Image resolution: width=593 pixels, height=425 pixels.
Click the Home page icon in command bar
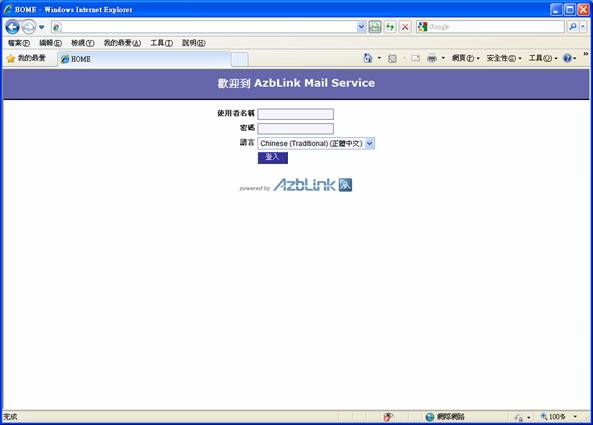368,58
